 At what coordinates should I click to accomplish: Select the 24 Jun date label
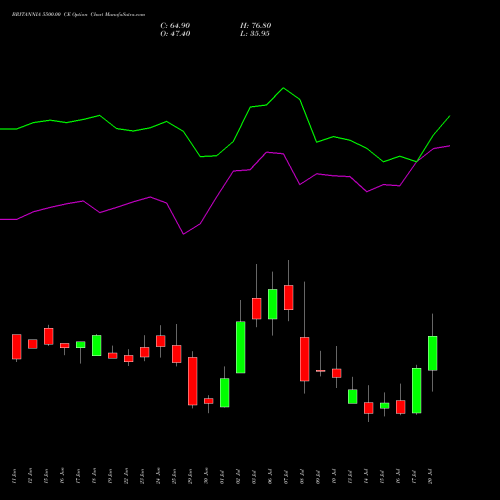pos(158,476)
